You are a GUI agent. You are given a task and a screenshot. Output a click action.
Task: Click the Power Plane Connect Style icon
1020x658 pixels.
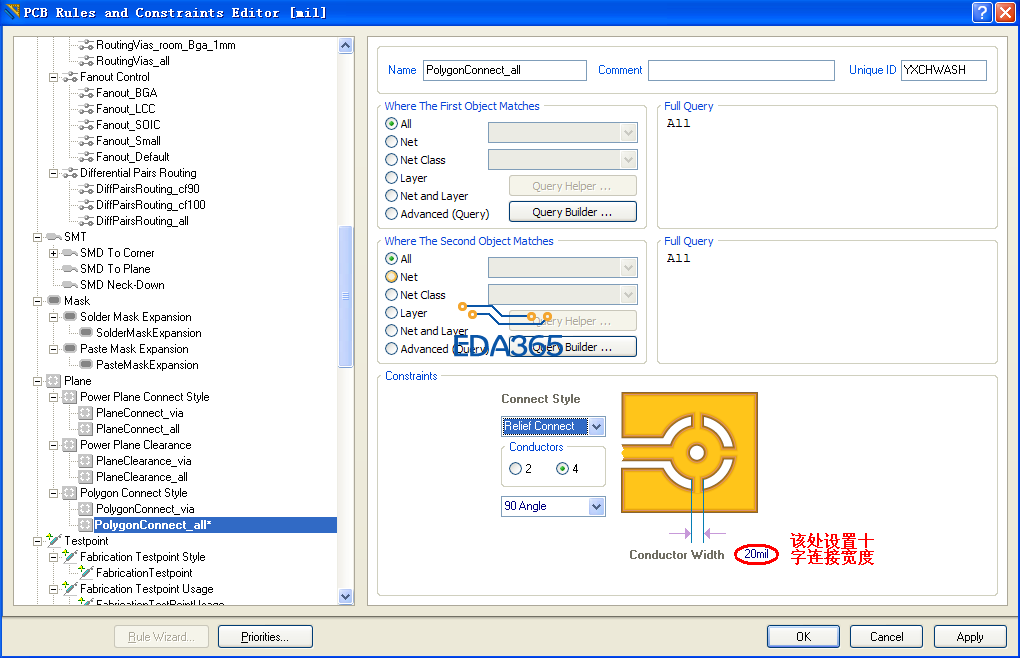click(70, 397)
